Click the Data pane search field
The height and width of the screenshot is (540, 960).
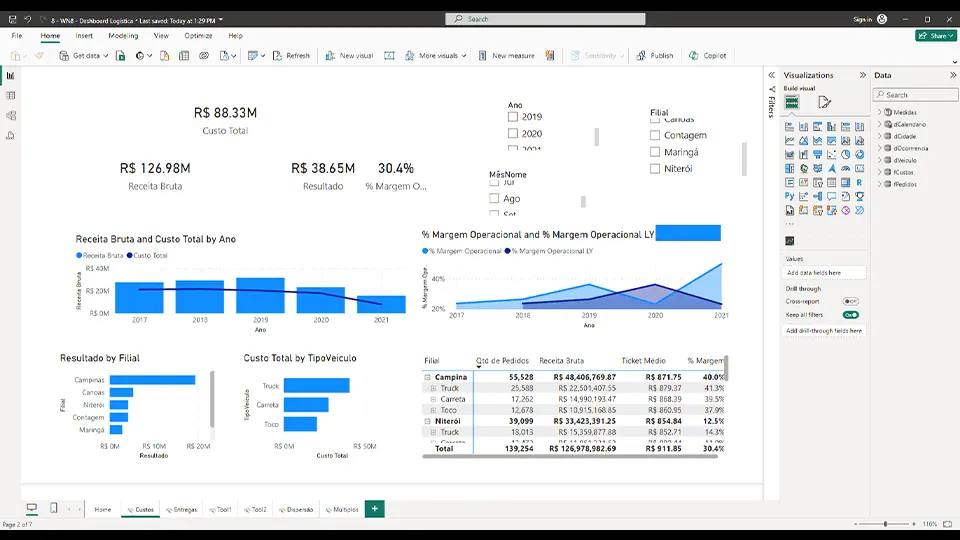(x=916, y=95)
